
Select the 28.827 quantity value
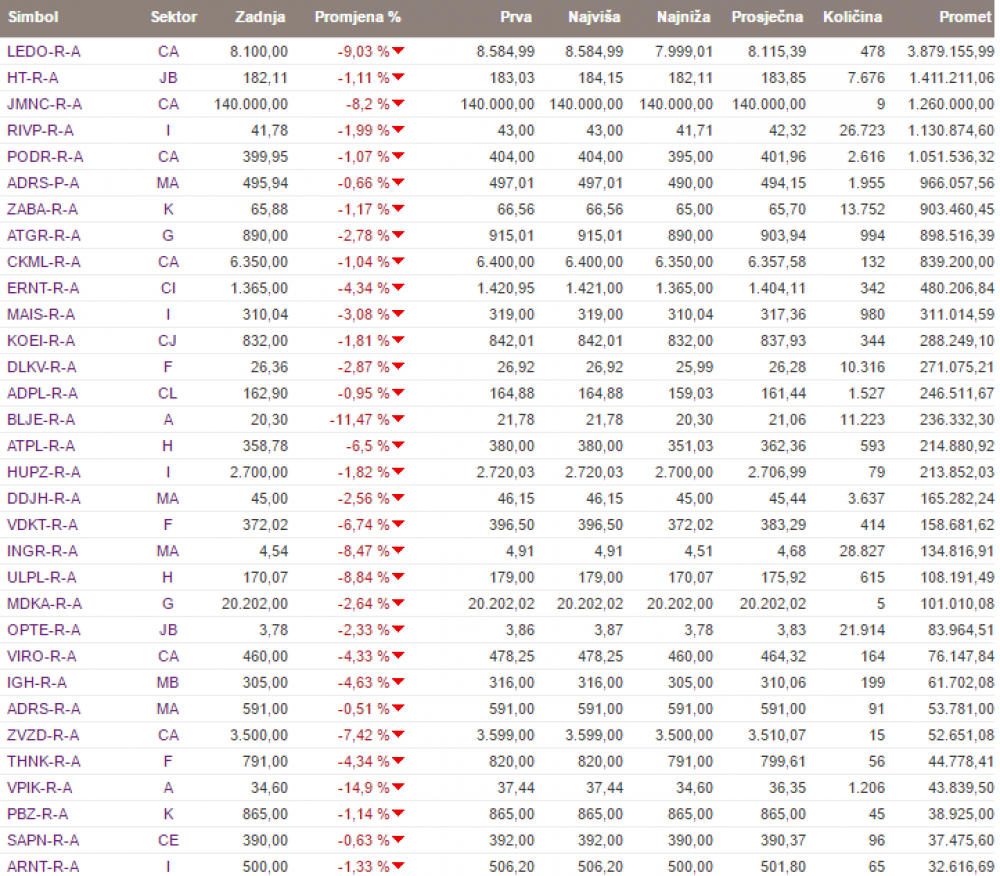(862, 551)
